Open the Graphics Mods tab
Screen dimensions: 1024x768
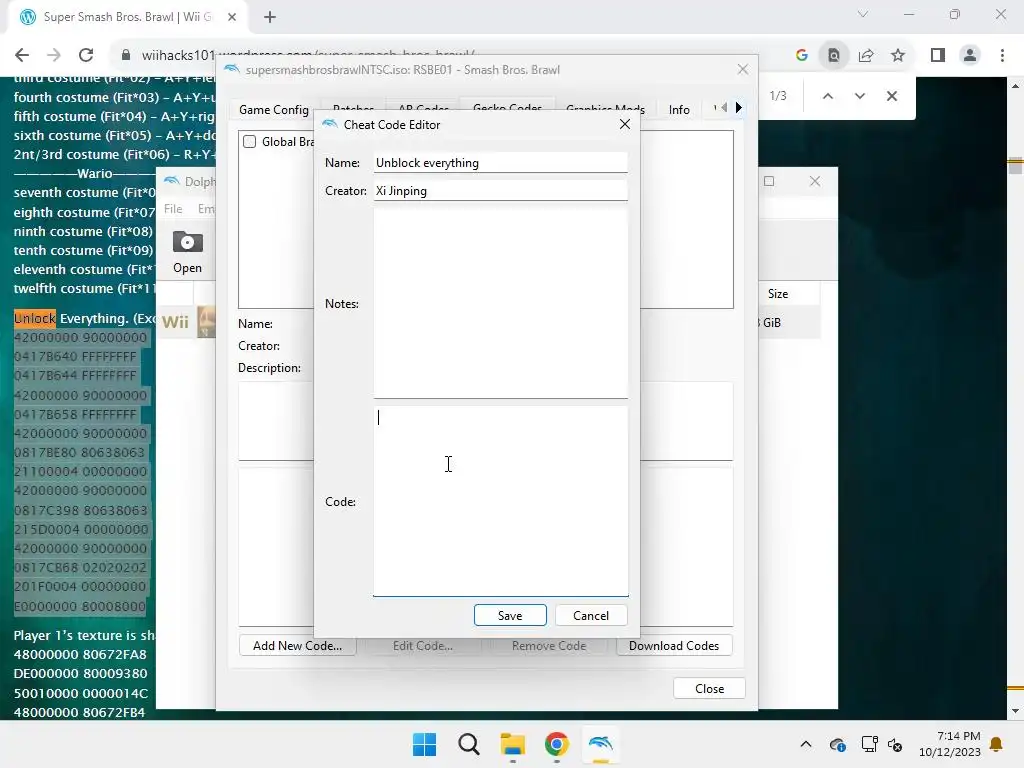(x=605, y=109)
